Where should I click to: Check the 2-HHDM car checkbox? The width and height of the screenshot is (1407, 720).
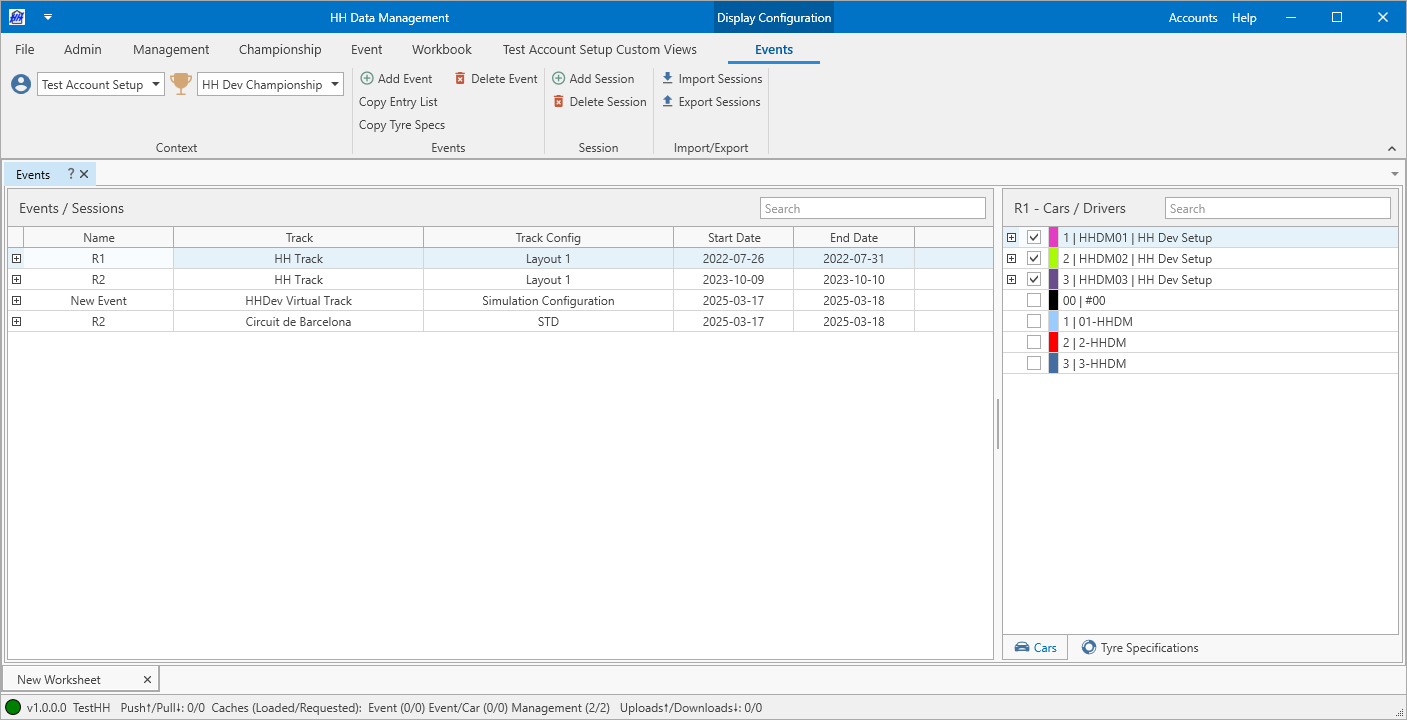click(x=1034, y=343)
